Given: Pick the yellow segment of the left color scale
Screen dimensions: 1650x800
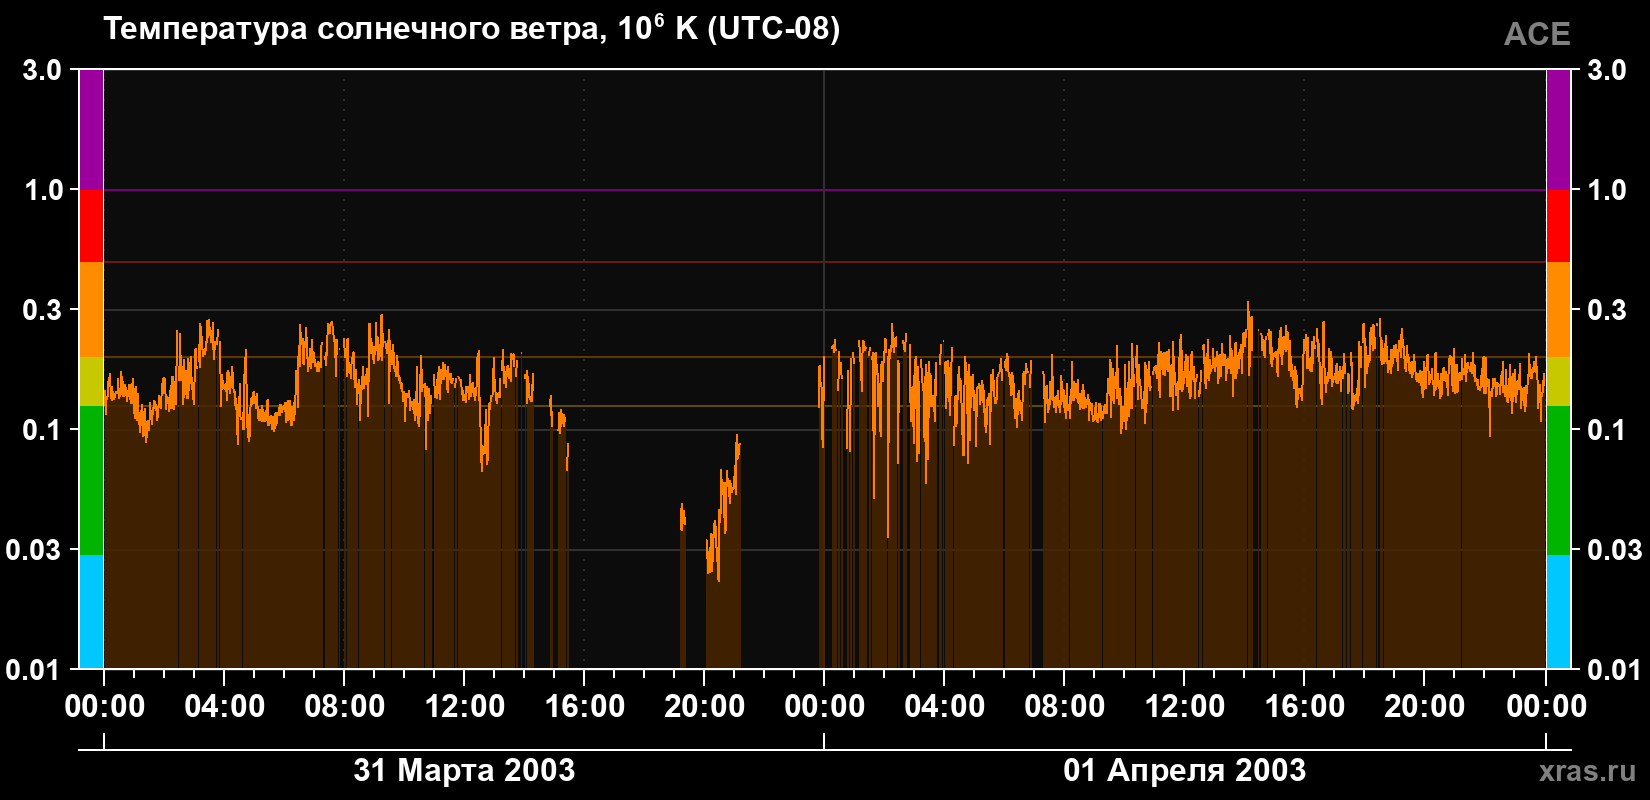Looking at the screenshot, I should tap(91, 382).
